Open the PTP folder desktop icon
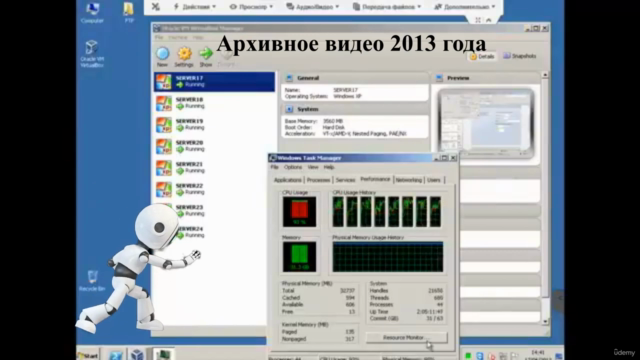 click(129, 13)
